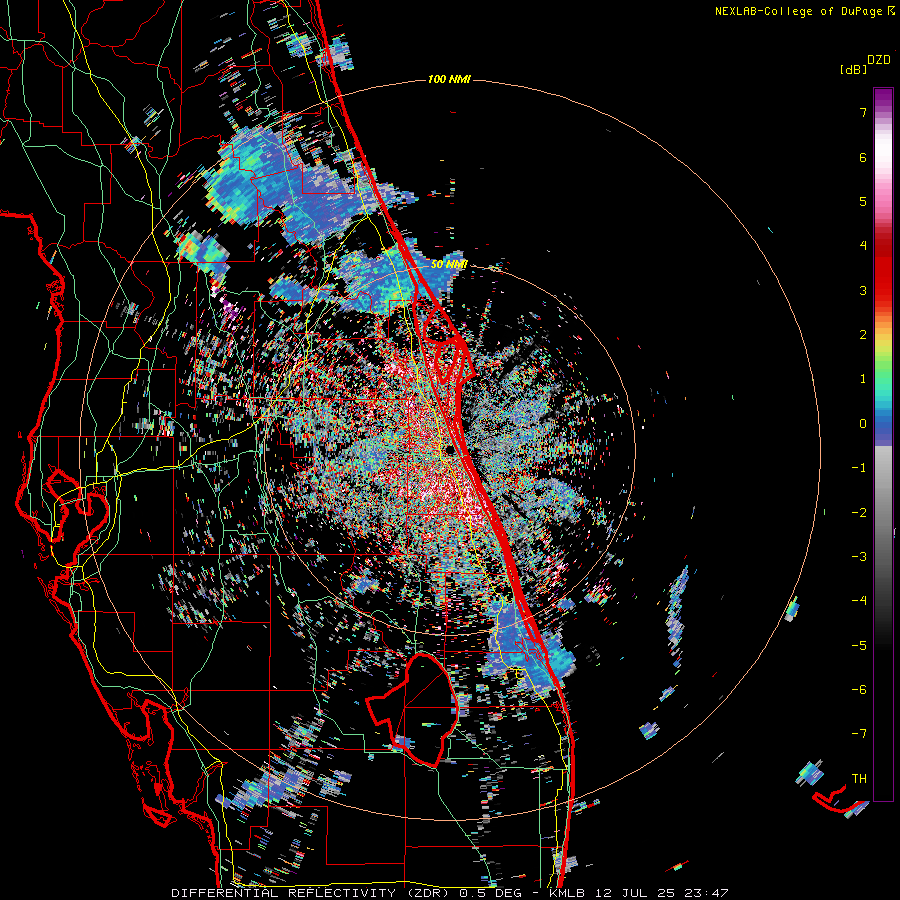Image resolution: width=900 pixels, height=900 pixels.
Task: Pick the red 3 dB band on color bar
Action: point(883,290)
